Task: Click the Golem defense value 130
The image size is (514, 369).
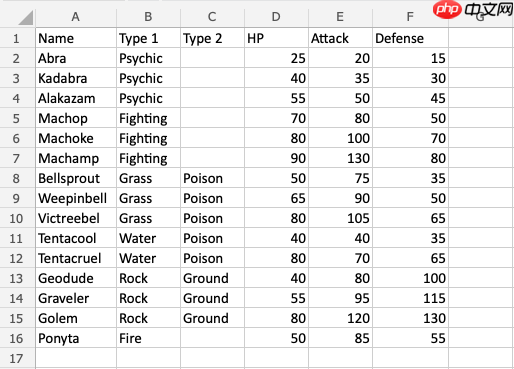Action: (x=410, y=318)
